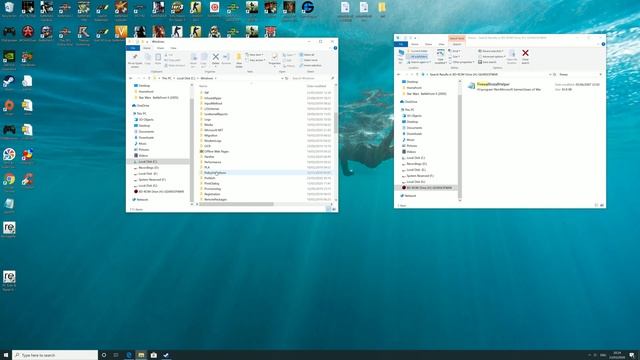Open Advanced options dropdown in search ribbon
Viewport: 640px width, 360px height.
pyautogui.click(x=492, y=56)
